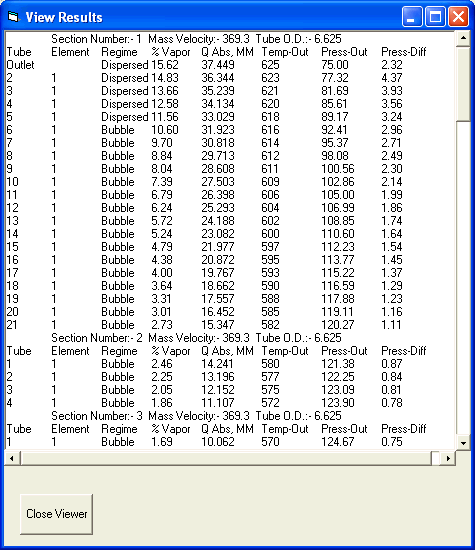This screenshot has width=475, height=550.
Task: Click the horizontal scrollbar left arrow
Action: click(x=12, y=458)
